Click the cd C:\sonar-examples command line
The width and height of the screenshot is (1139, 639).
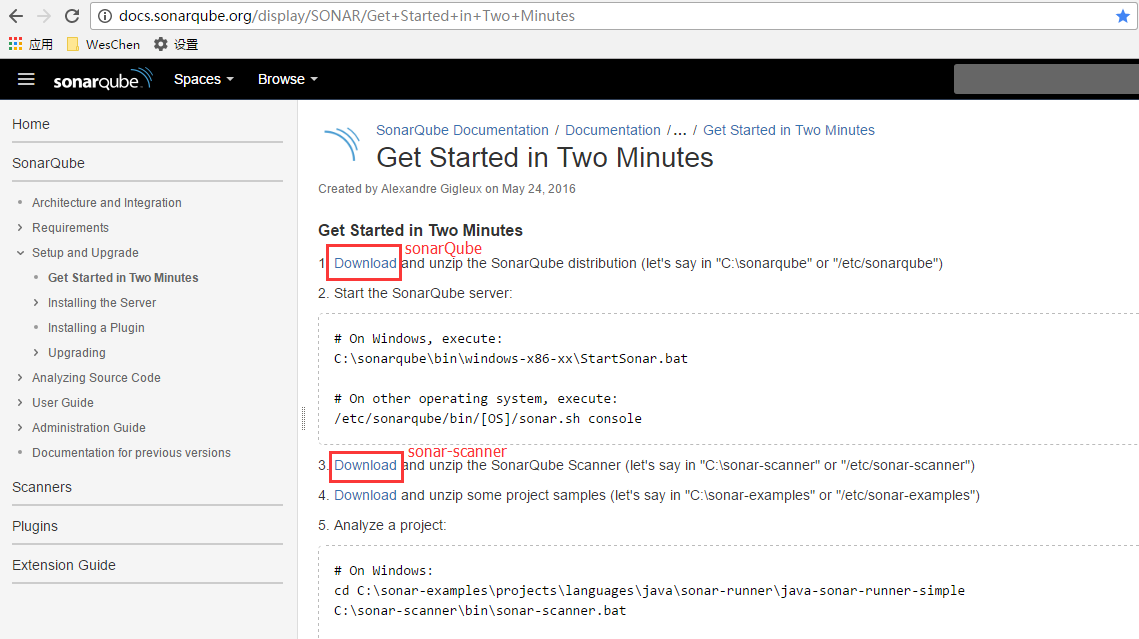(649, 591)
